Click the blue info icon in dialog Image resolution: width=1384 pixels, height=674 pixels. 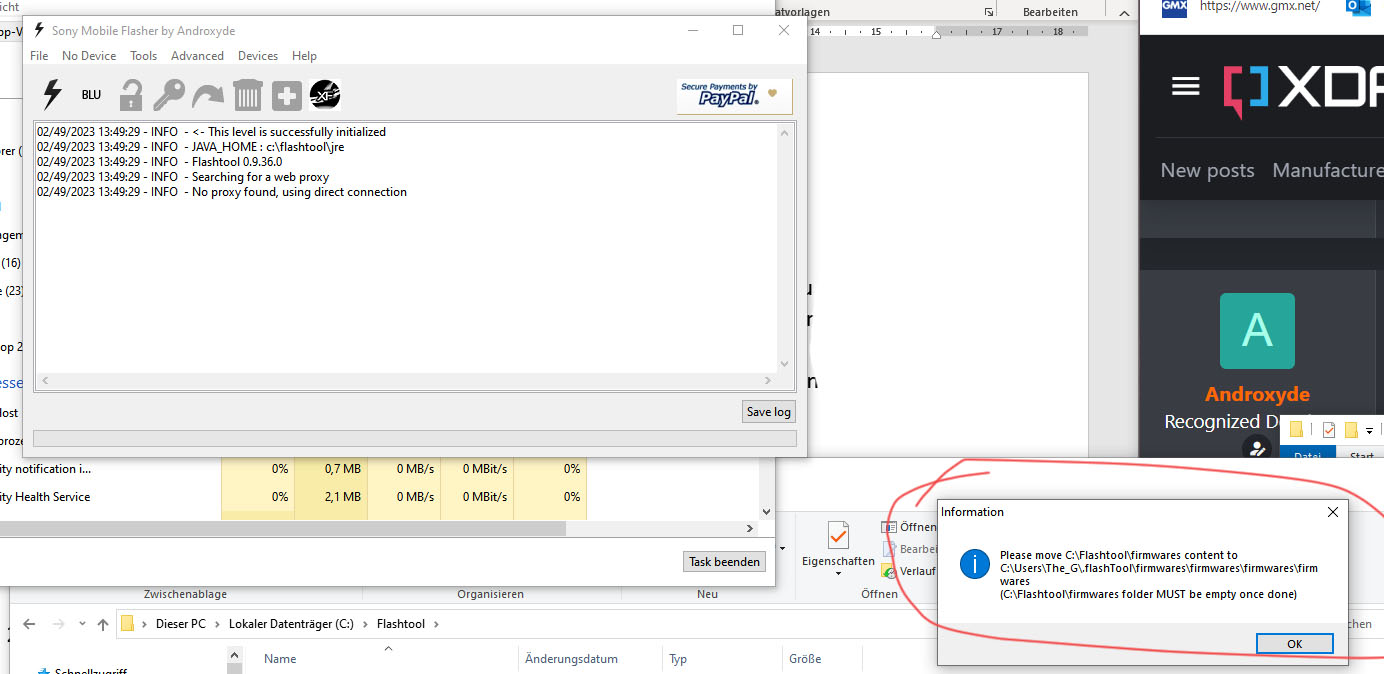click(974, 564)
